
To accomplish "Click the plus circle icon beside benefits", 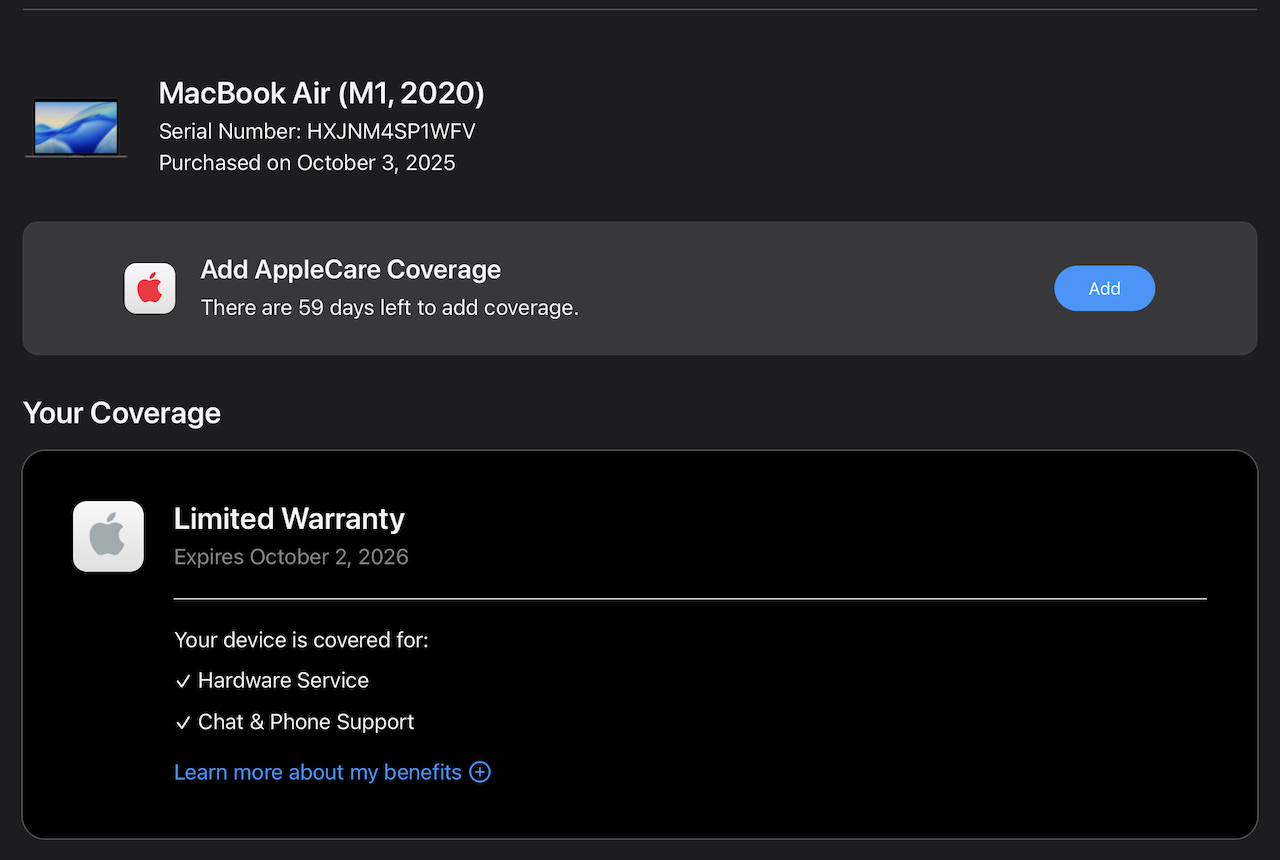I will [x=480, y=772].
